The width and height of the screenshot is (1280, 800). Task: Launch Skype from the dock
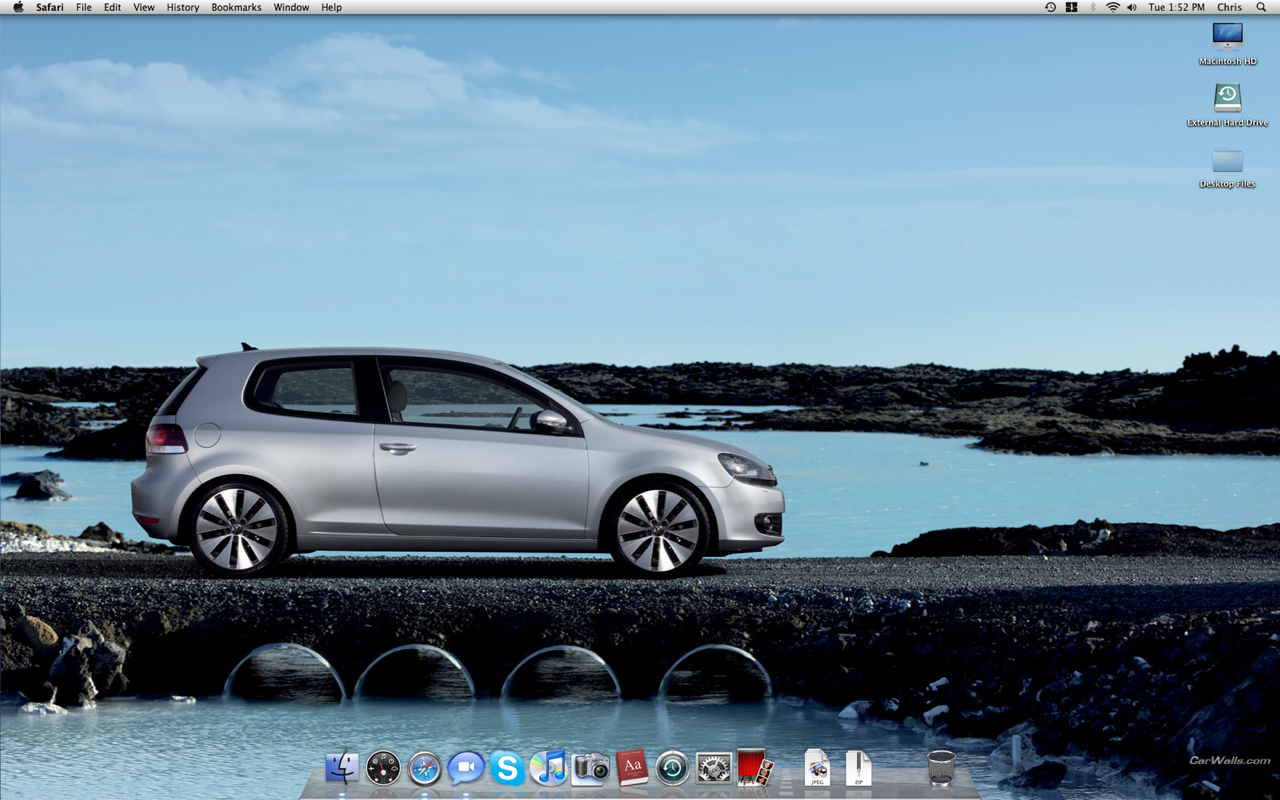pyautogui.click(x=507, y=768)
